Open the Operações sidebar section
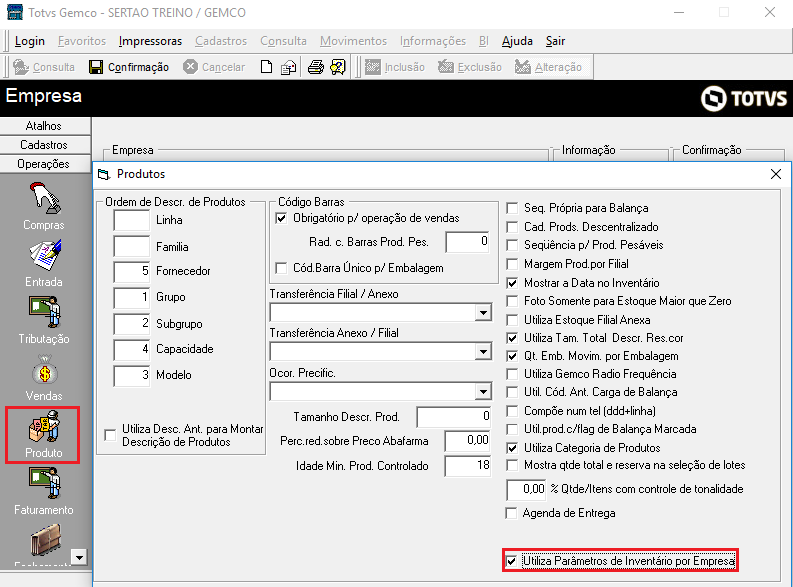 pos(45,164)
